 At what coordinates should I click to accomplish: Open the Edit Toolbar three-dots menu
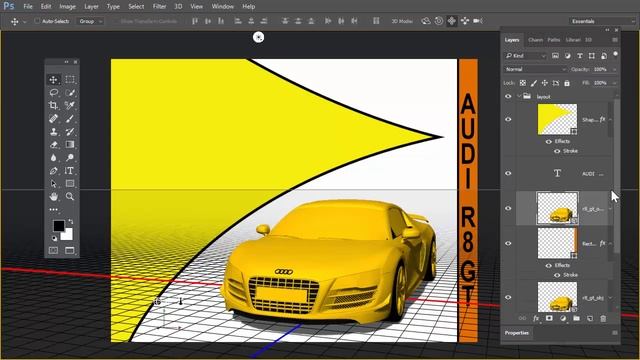pyautogui.click(x=53, y=209)
